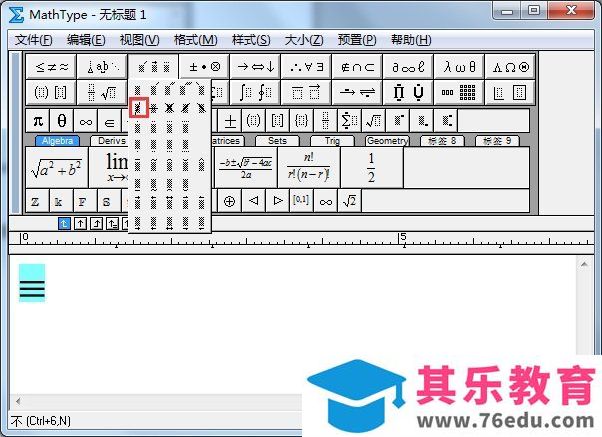
Task: Open fence templates palette (parentheses brackets)
Action: click(51, 92)
